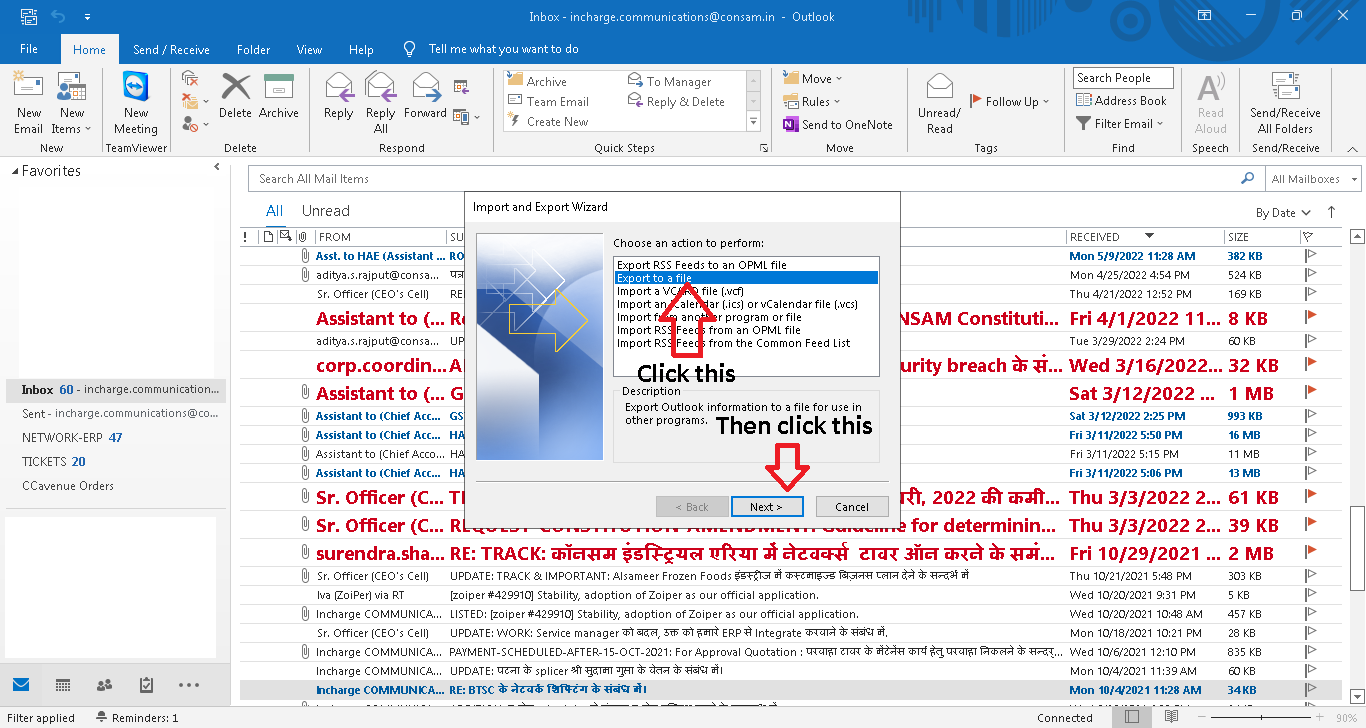The height and width of the screenshot is (728, 1366).
Task: Open the Address Book
Action: tap(1121, 100)
